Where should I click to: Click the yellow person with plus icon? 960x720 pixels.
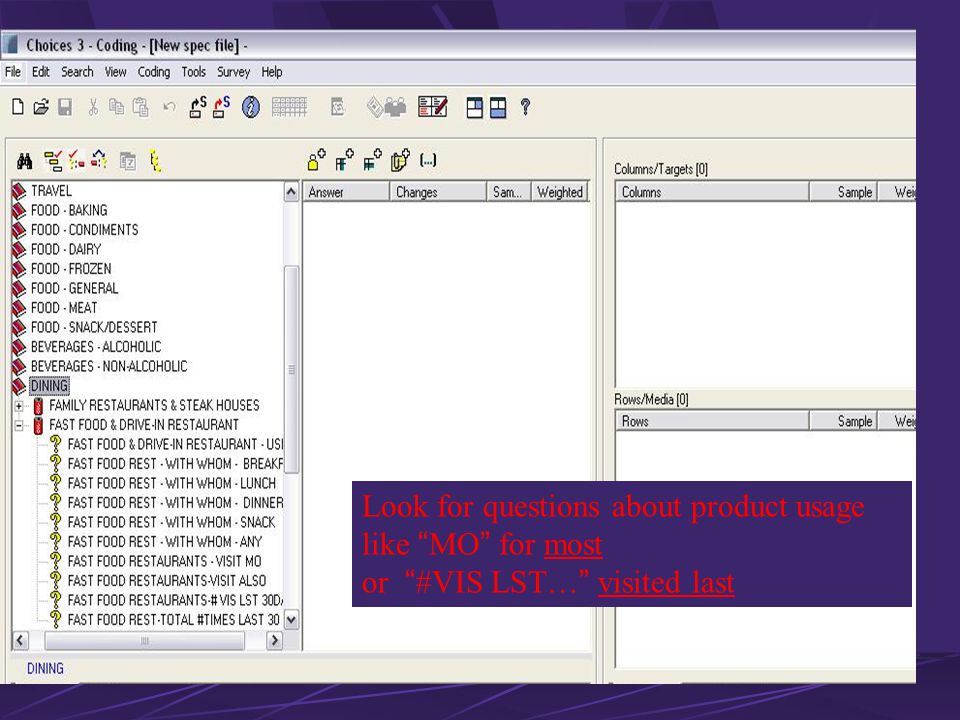tap(316, 160)
